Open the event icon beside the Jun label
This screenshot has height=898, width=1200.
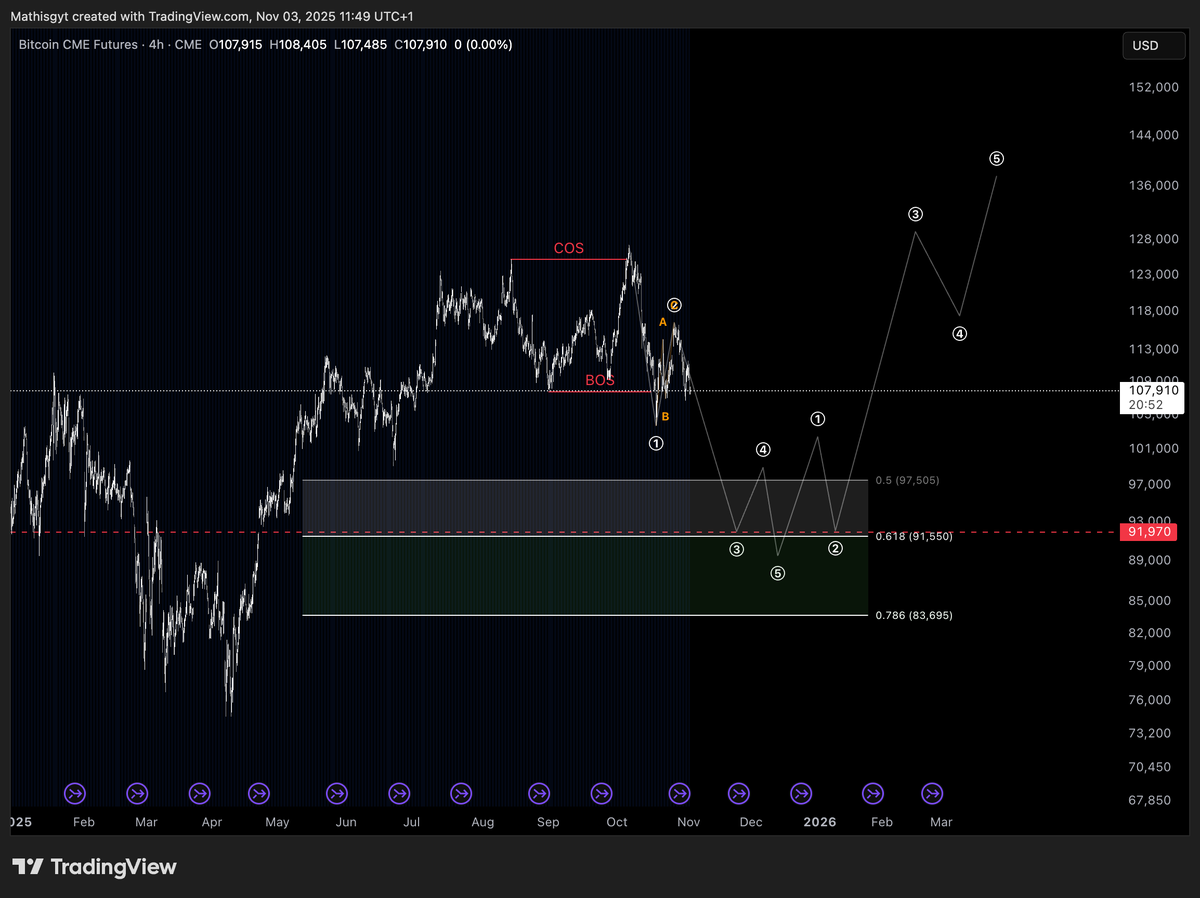339,793
